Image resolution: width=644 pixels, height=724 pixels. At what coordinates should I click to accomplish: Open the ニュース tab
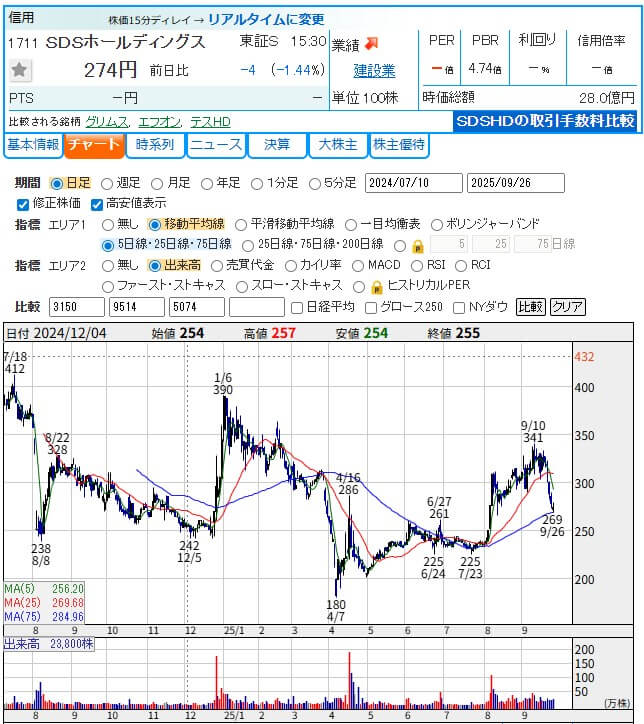216,145
